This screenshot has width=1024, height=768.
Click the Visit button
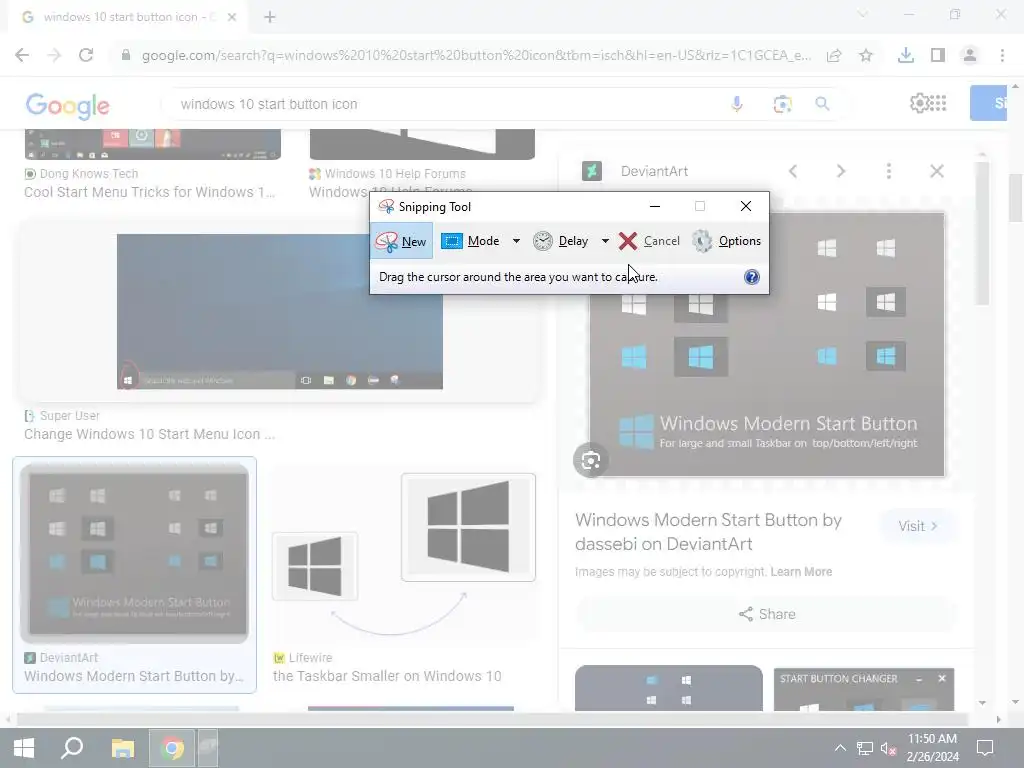[918, 526]
